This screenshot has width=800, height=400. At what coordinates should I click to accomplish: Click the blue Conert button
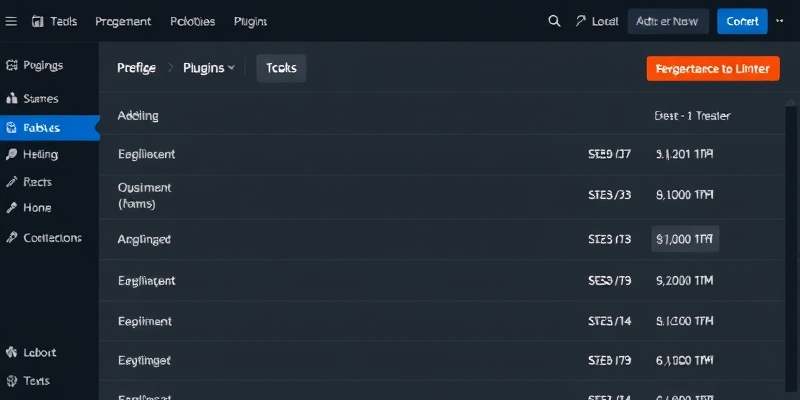coord(742,21)
